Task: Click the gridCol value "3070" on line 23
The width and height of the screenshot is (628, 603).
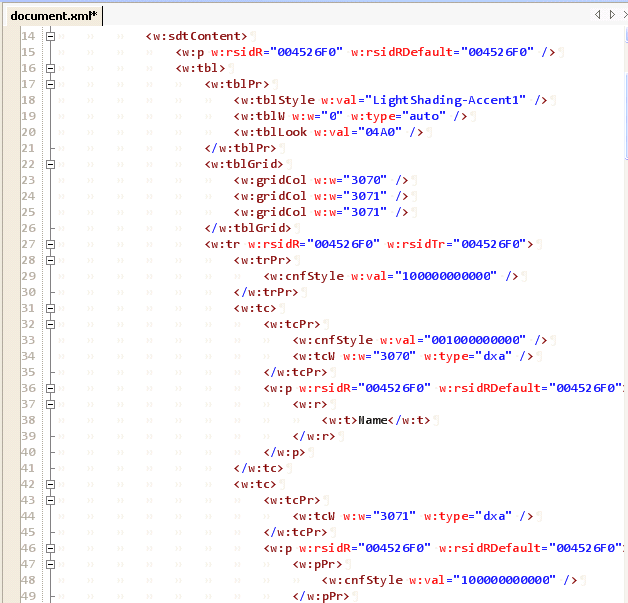Action: (365, 180)
